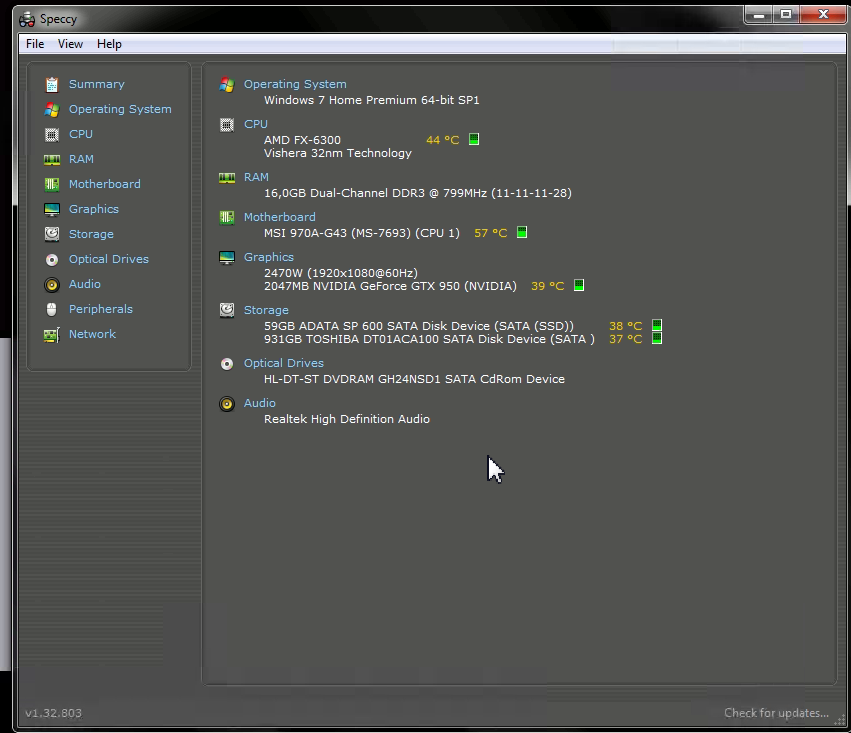Click the Graphics monitor icon in main panel
Viewport: 851px width, 733px height.
click(227, 258)
